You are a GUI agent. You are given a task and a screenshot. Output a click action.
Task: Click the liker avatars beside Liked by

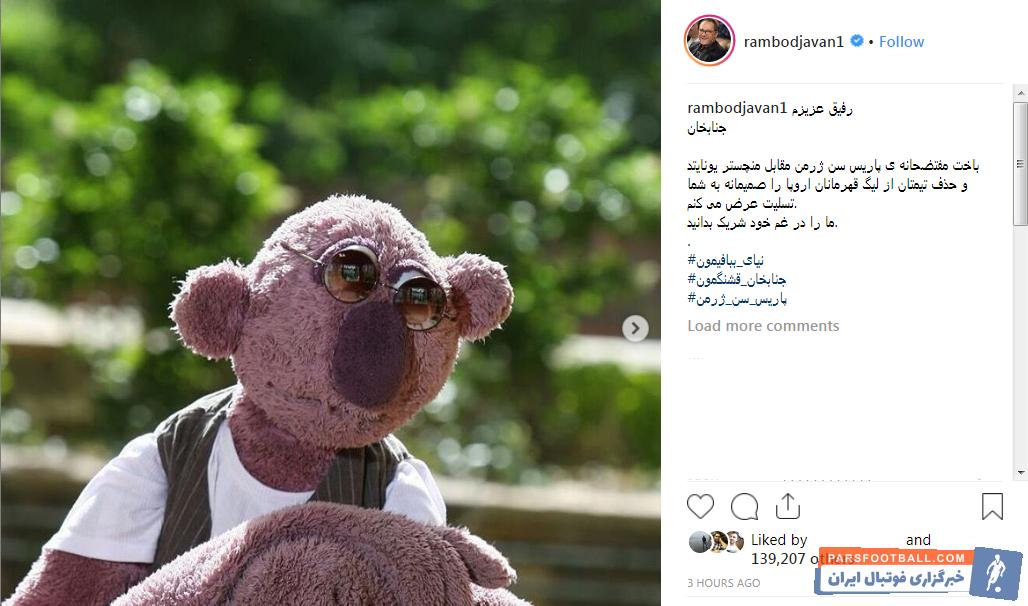[x=716, y=542]
